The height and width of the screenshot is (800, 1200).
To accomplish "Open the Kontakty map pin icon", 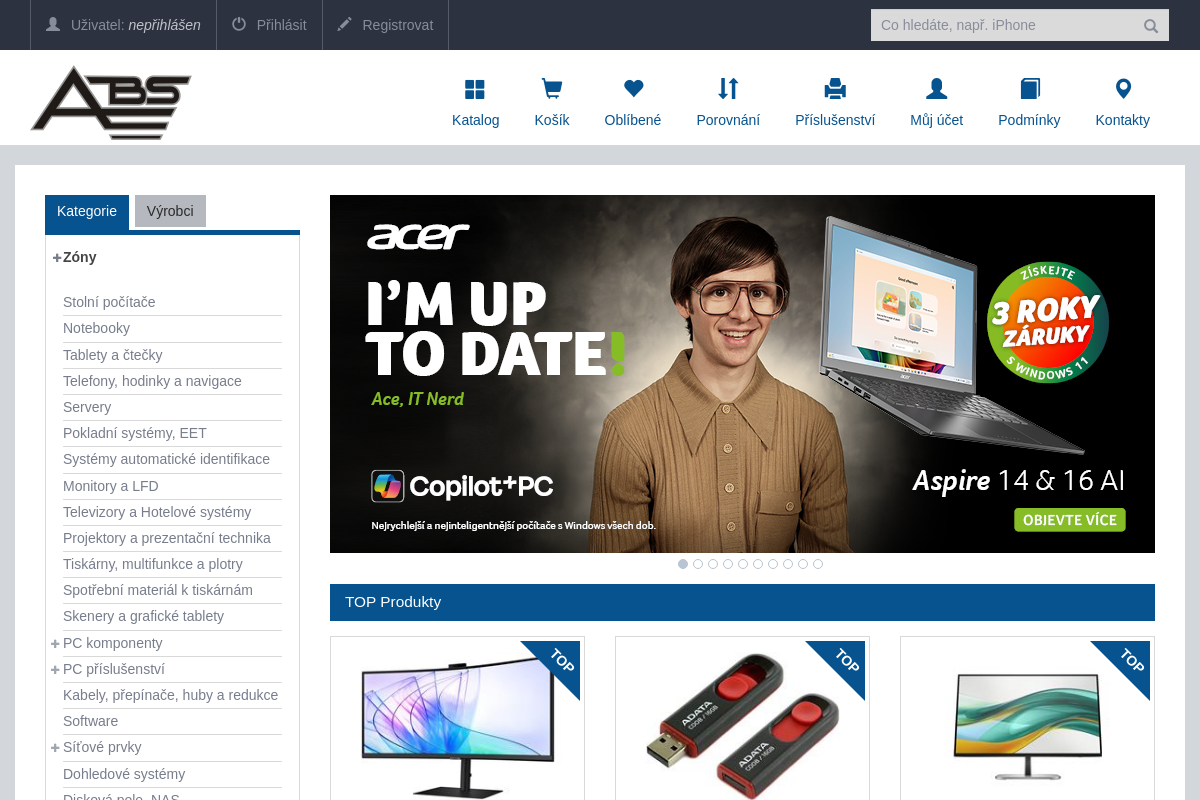I will pyautogui.click(x=1123, y=89).
